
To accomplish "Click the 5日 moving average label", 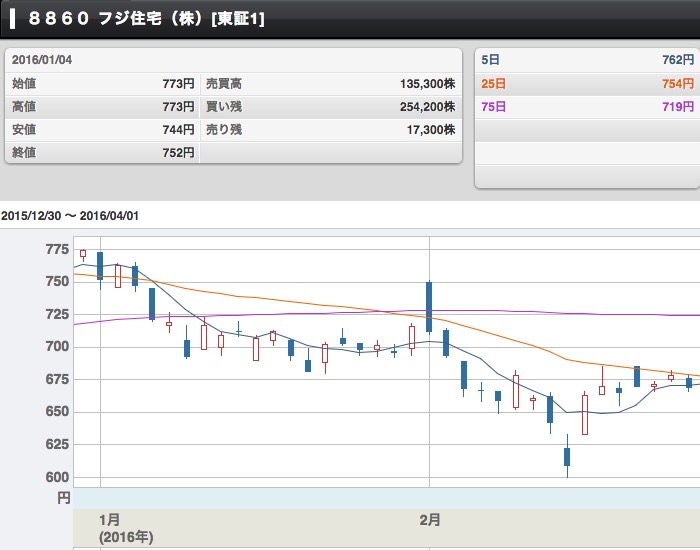I will [491, 60].
